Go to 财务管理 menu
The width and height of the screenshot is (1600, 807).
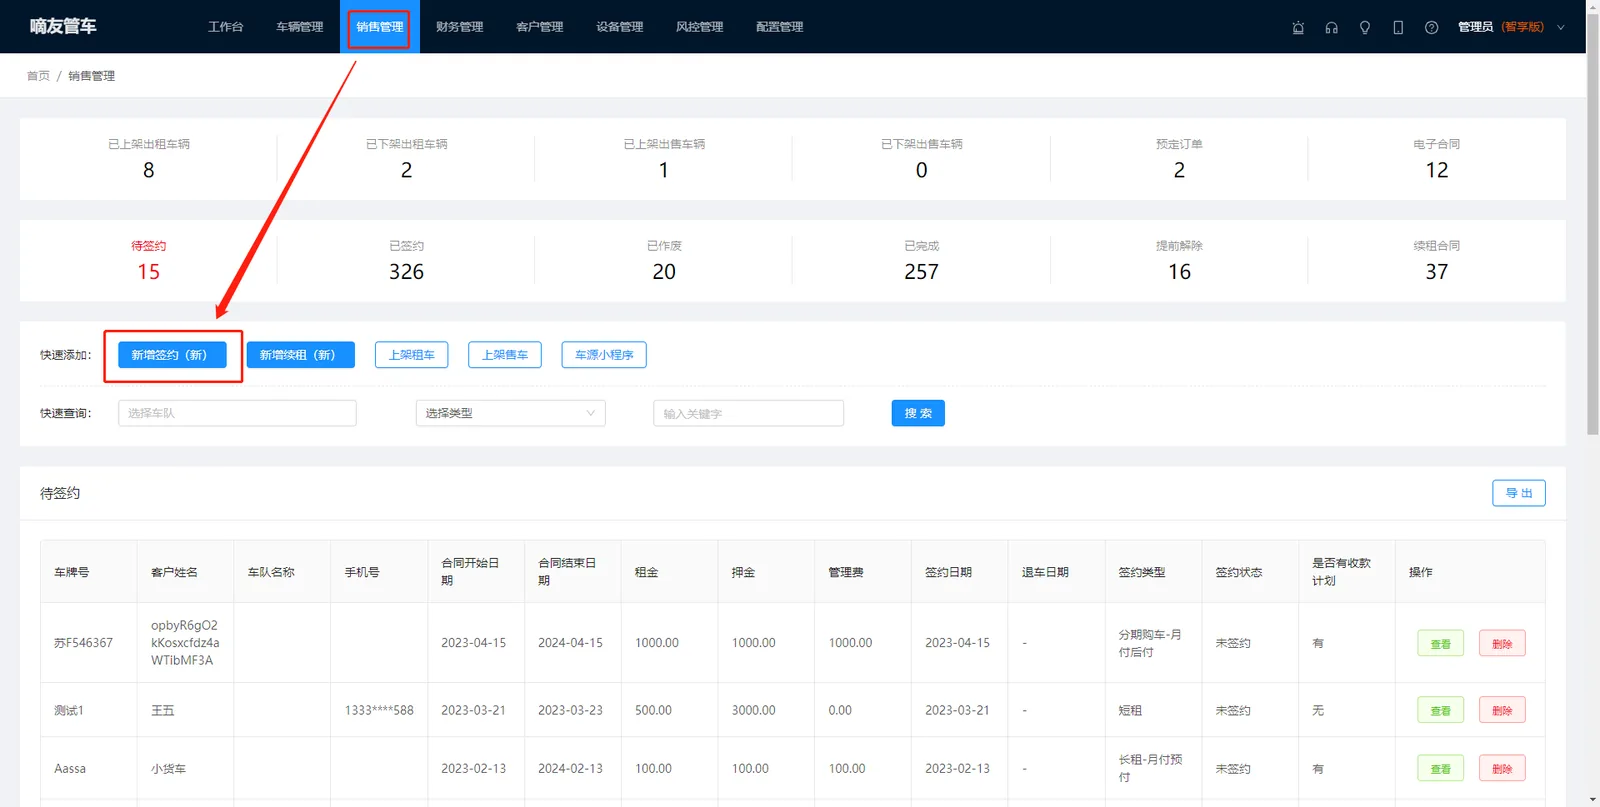(459, 27)
